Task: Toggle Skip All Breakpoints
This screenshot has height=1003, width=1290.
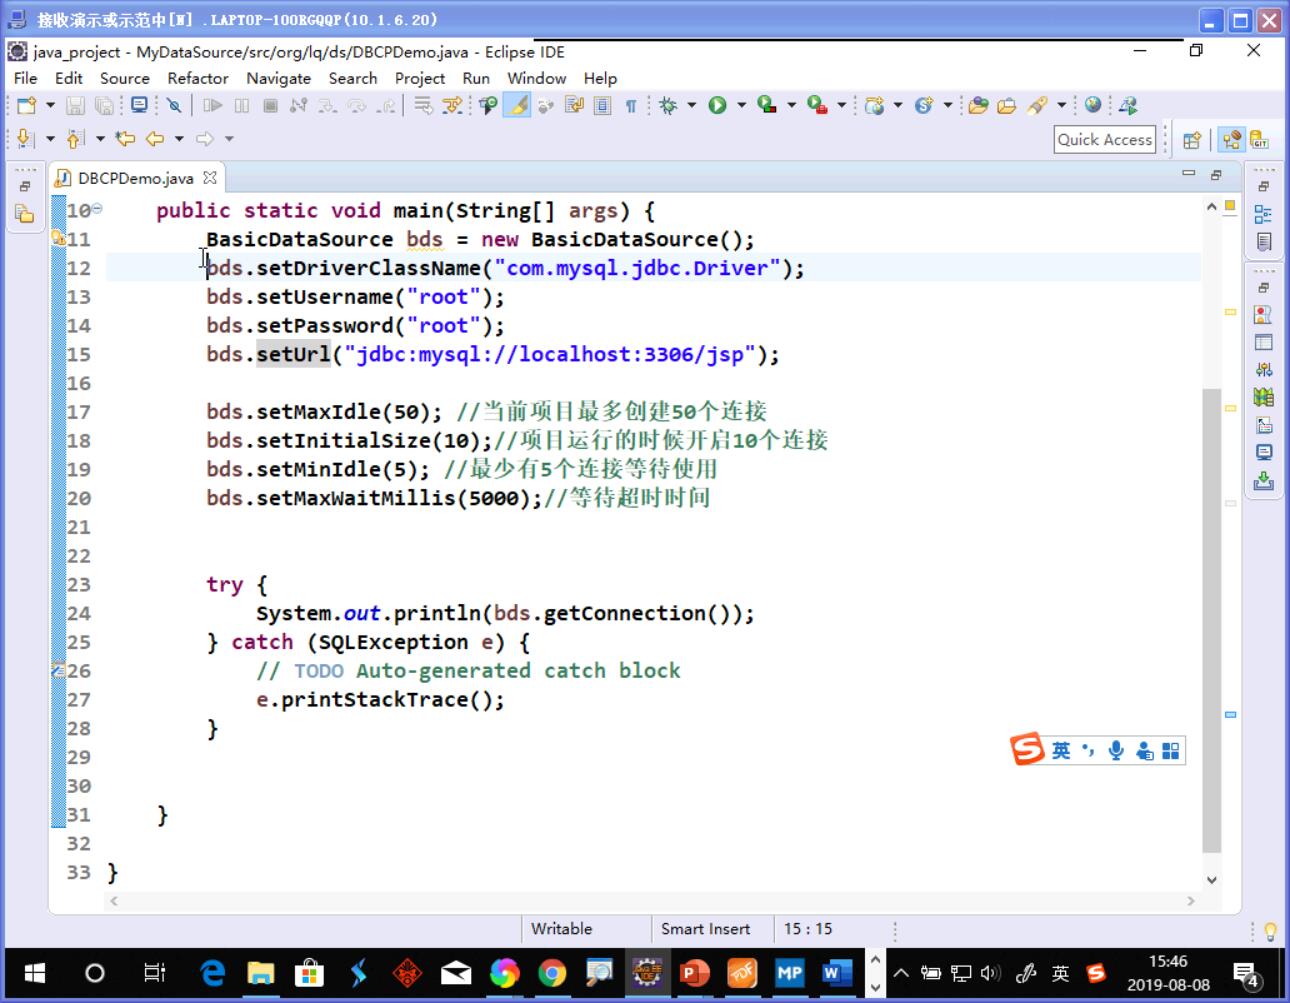Action: coord(175,105)
